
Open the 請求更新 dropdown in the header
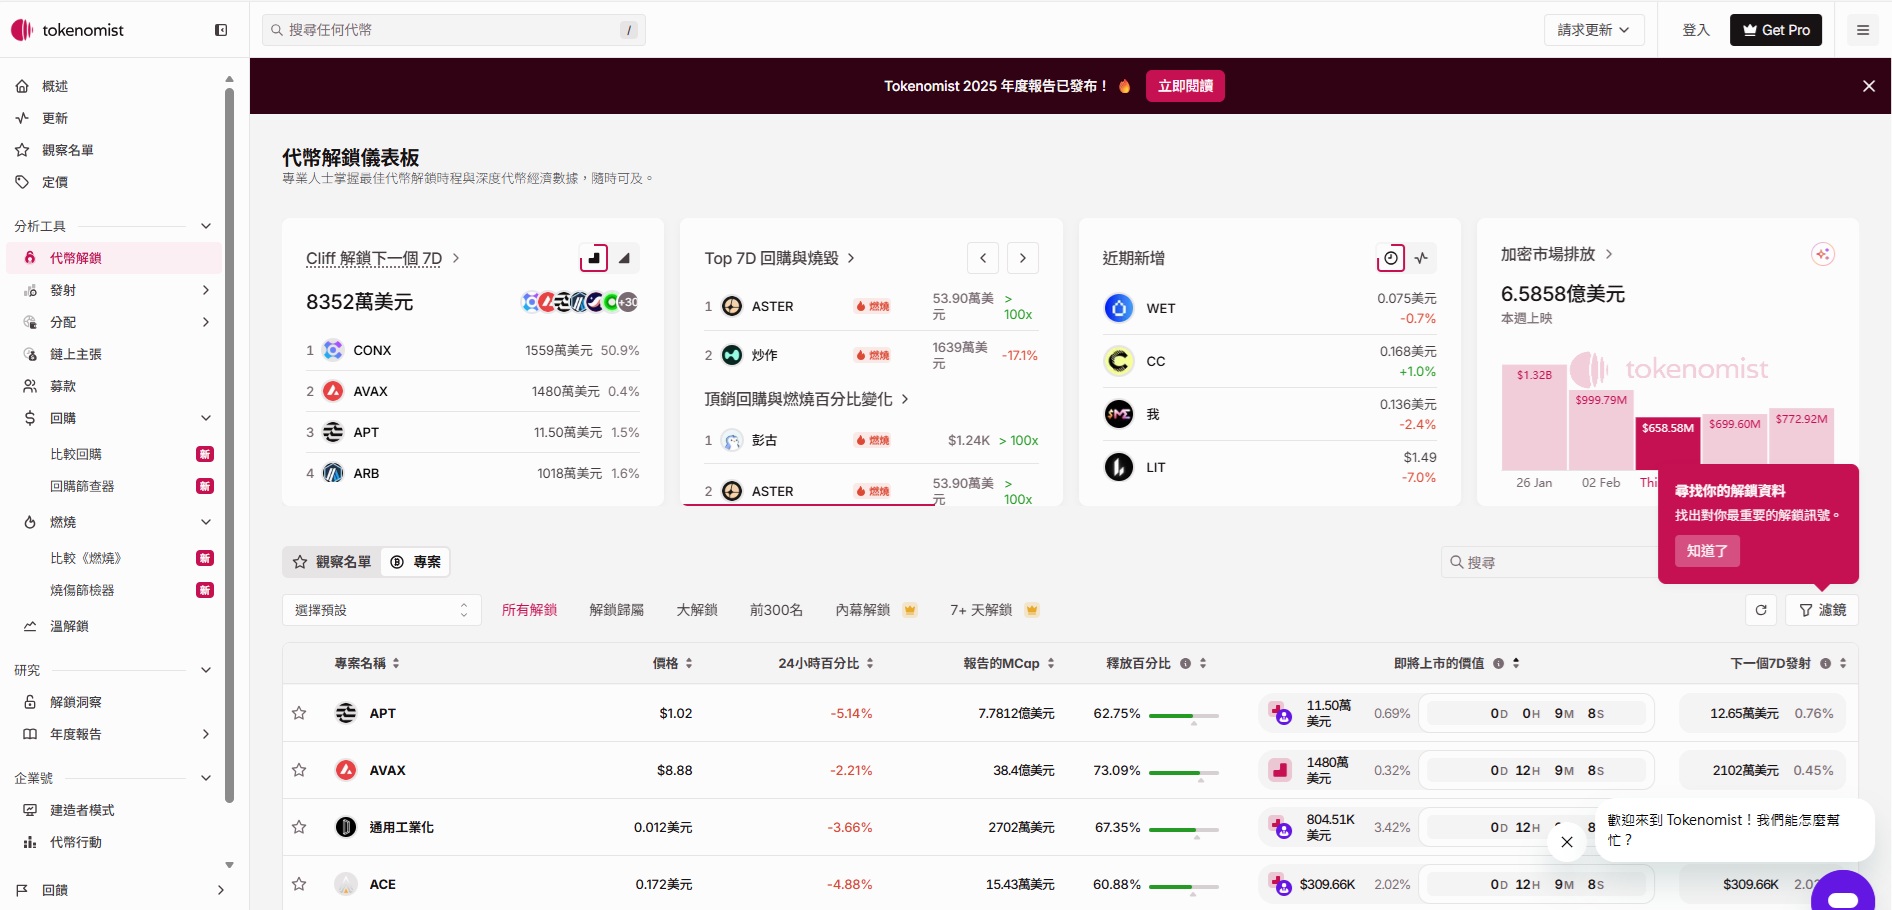pyautogui.click(x=1593, y=30)
